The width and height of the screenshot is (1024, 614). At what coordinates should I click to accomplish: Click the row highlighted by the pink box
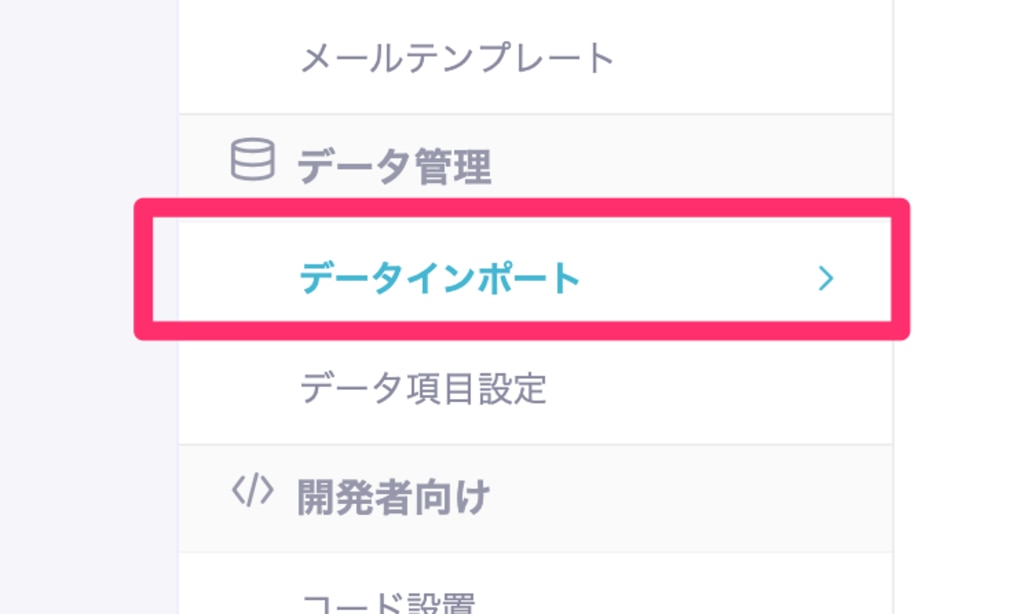[x=535, y=278]
